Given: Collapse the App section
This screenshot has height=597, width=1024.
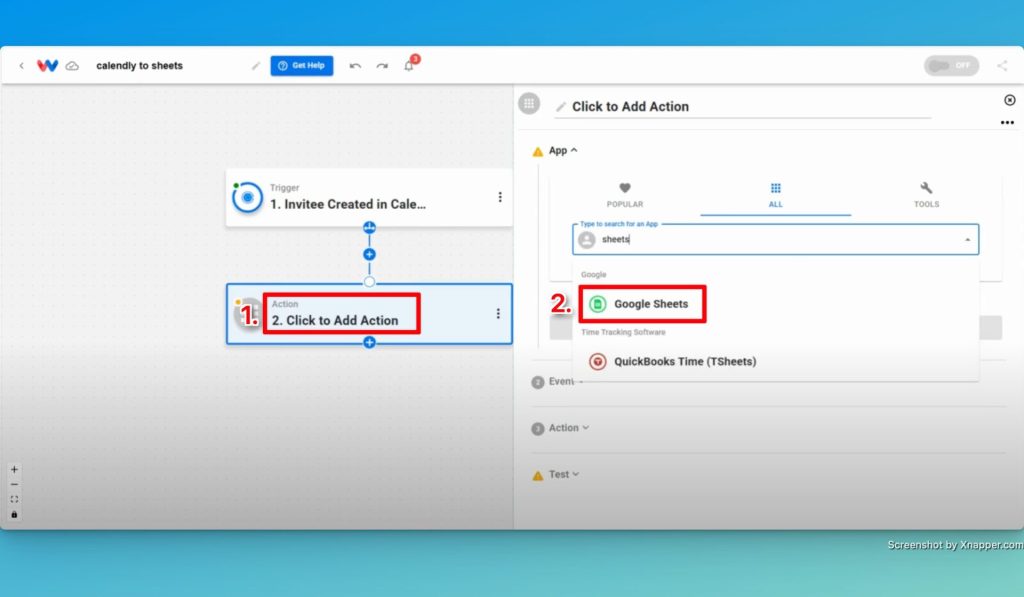Looking at the screenshot, I should (563, 150).
